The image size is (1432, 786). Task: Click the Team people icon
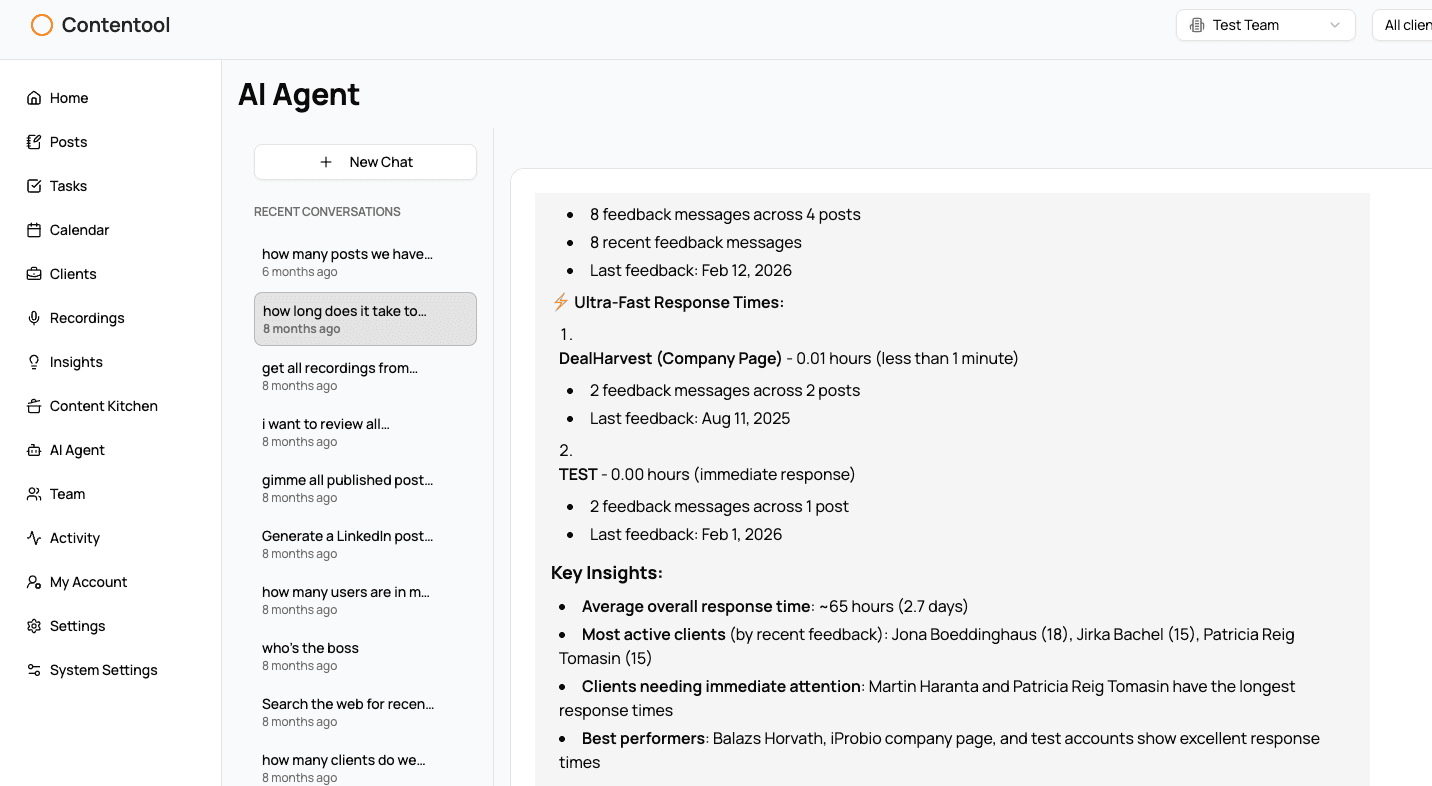pyautogui.click(x=34, y=494)
